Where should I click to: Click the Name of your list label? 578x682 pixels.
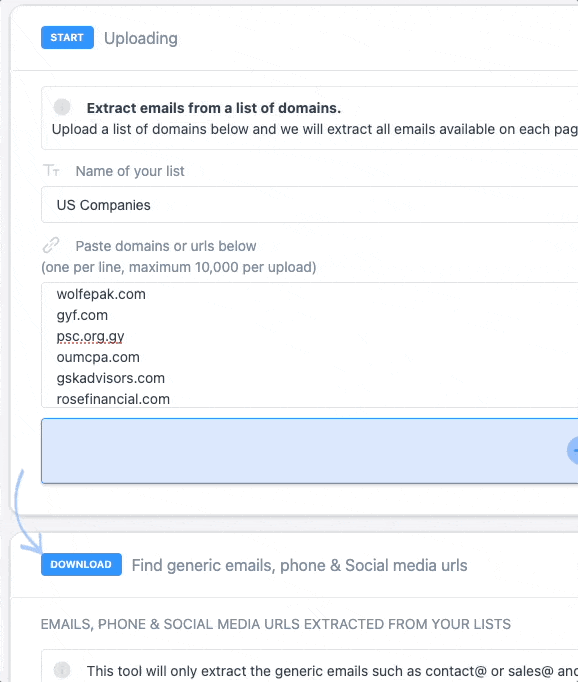[130, 171]
